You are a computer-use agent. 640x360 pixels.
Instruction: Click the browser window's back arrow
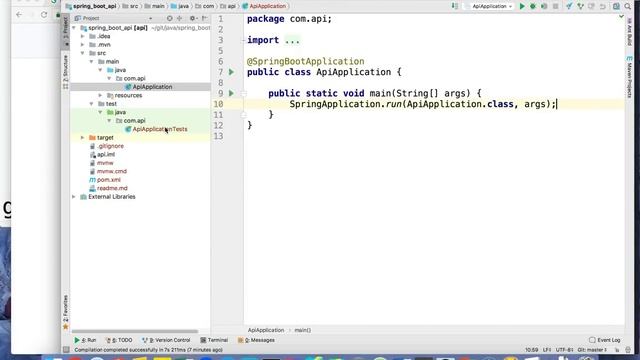pos(19,15)
